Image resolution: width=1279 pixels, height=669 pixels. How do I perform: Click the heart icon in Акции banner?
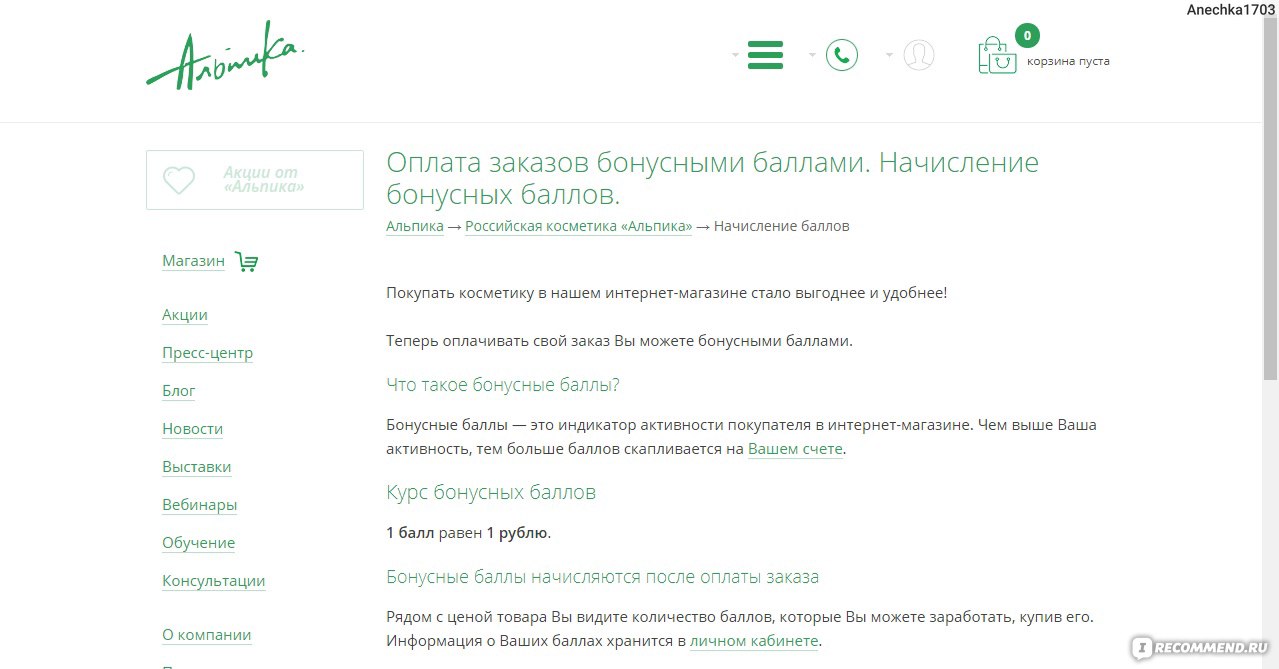coord(179,181)
